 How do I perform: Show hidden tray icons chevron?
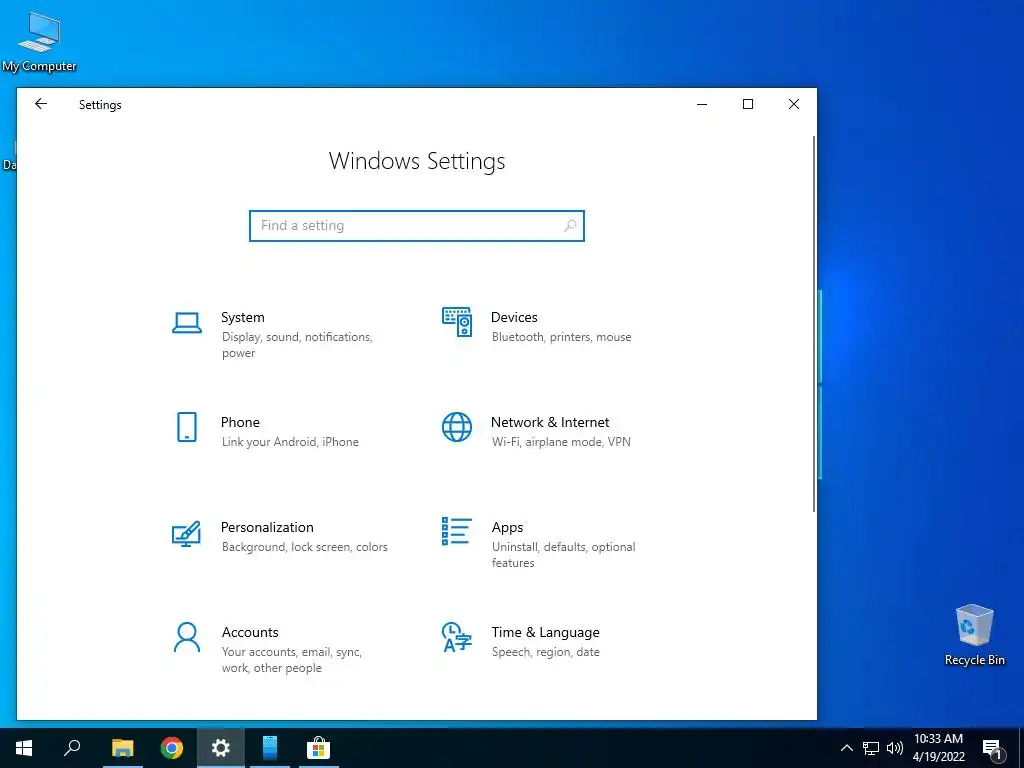pos(846,748)
